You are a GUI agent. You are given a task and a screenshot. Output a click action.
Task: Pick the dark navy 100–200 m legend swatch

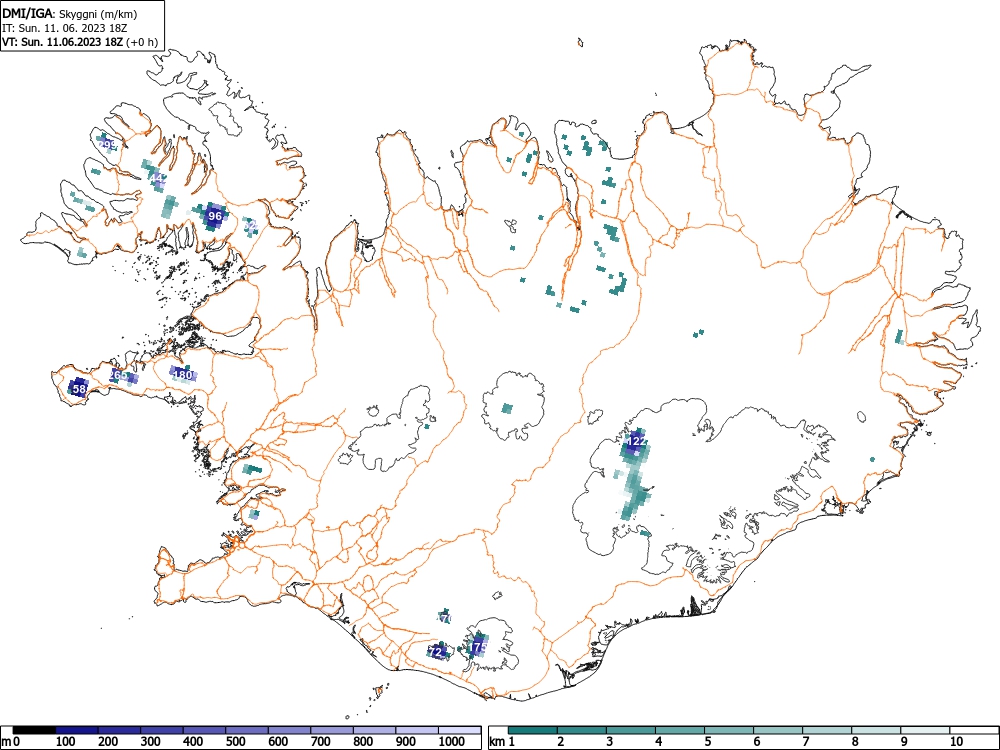[77, 730]
